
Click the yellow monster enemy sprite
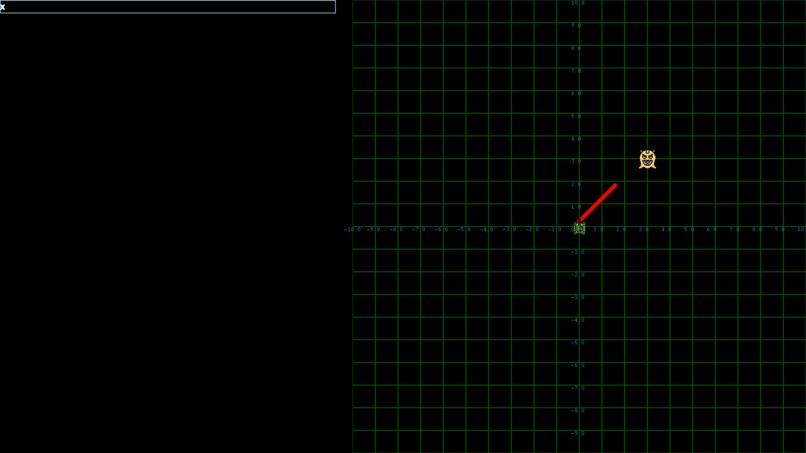647,159
